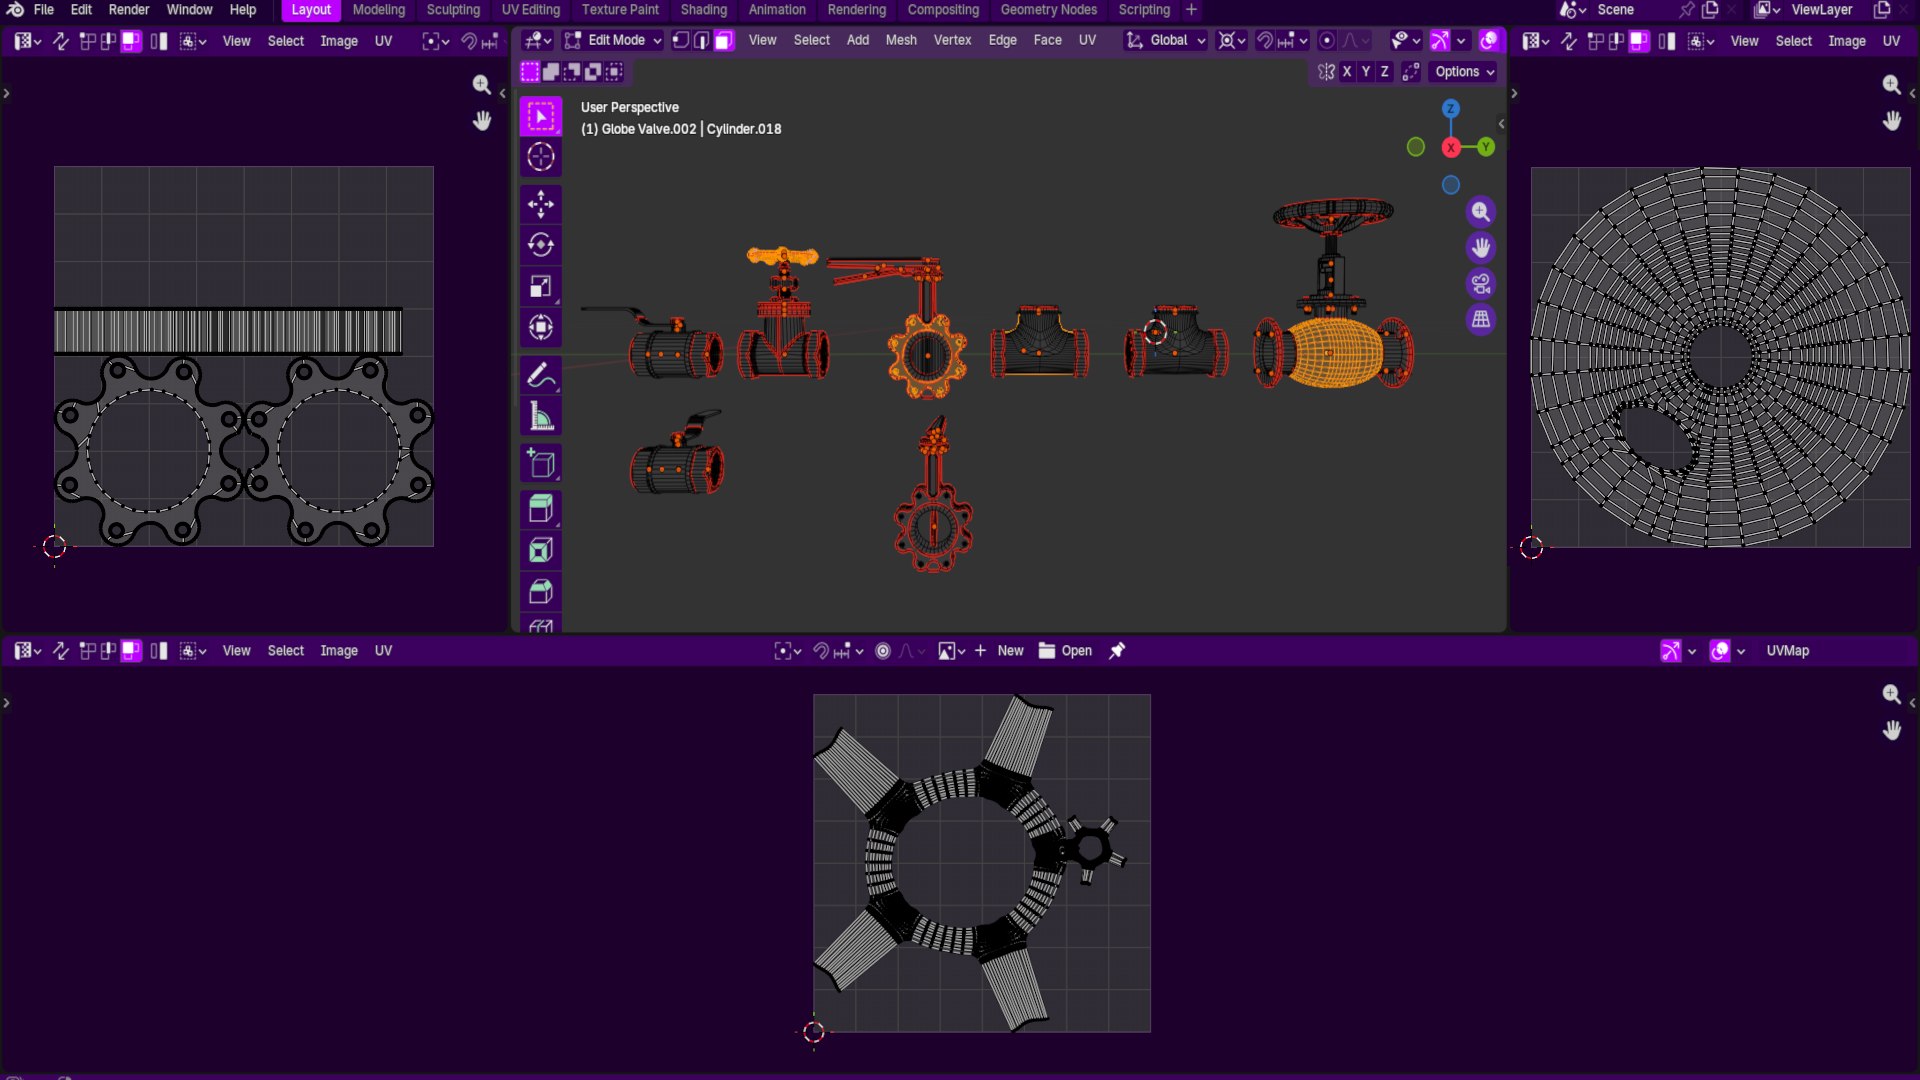
Task: Click the Y axis on navigation gizmo
Action: [x=1486, y=147]
